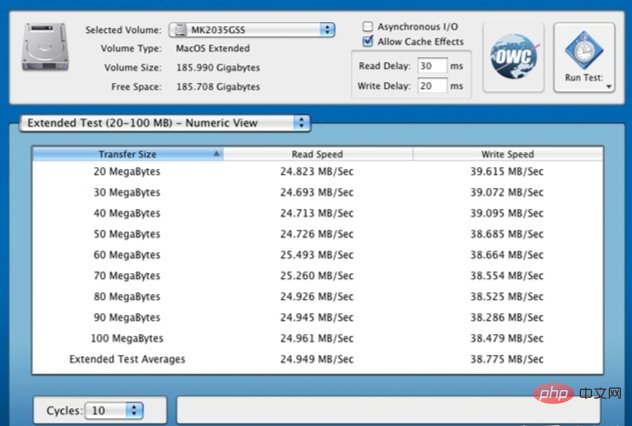Image resolution: width=632 pixels, height=426 pixels.
Task: Sort by Transfer Size column header
Action: [x=127, y=154]
